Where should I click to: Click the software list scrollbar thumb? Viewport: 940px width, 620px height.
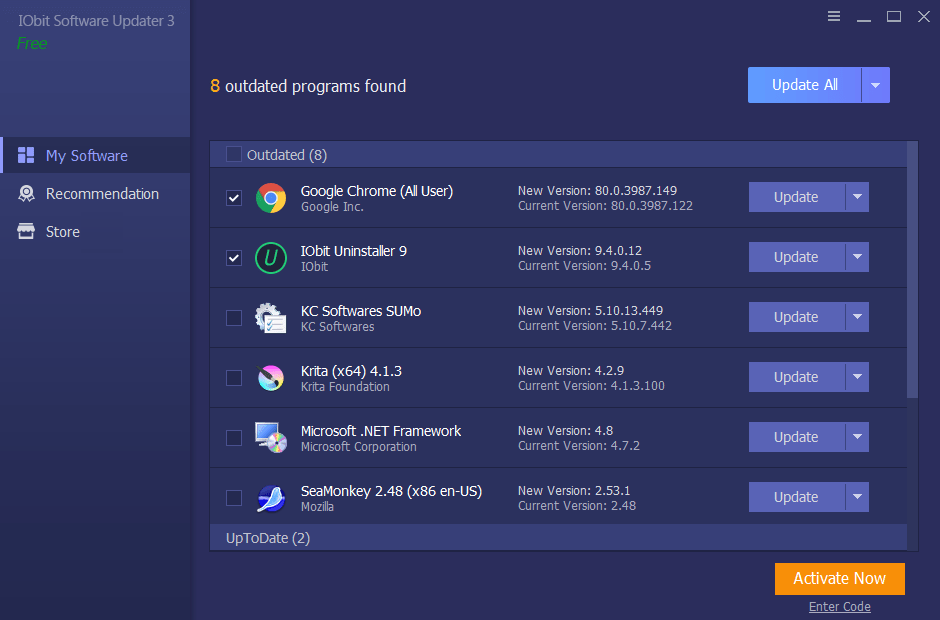coord(912,270)
